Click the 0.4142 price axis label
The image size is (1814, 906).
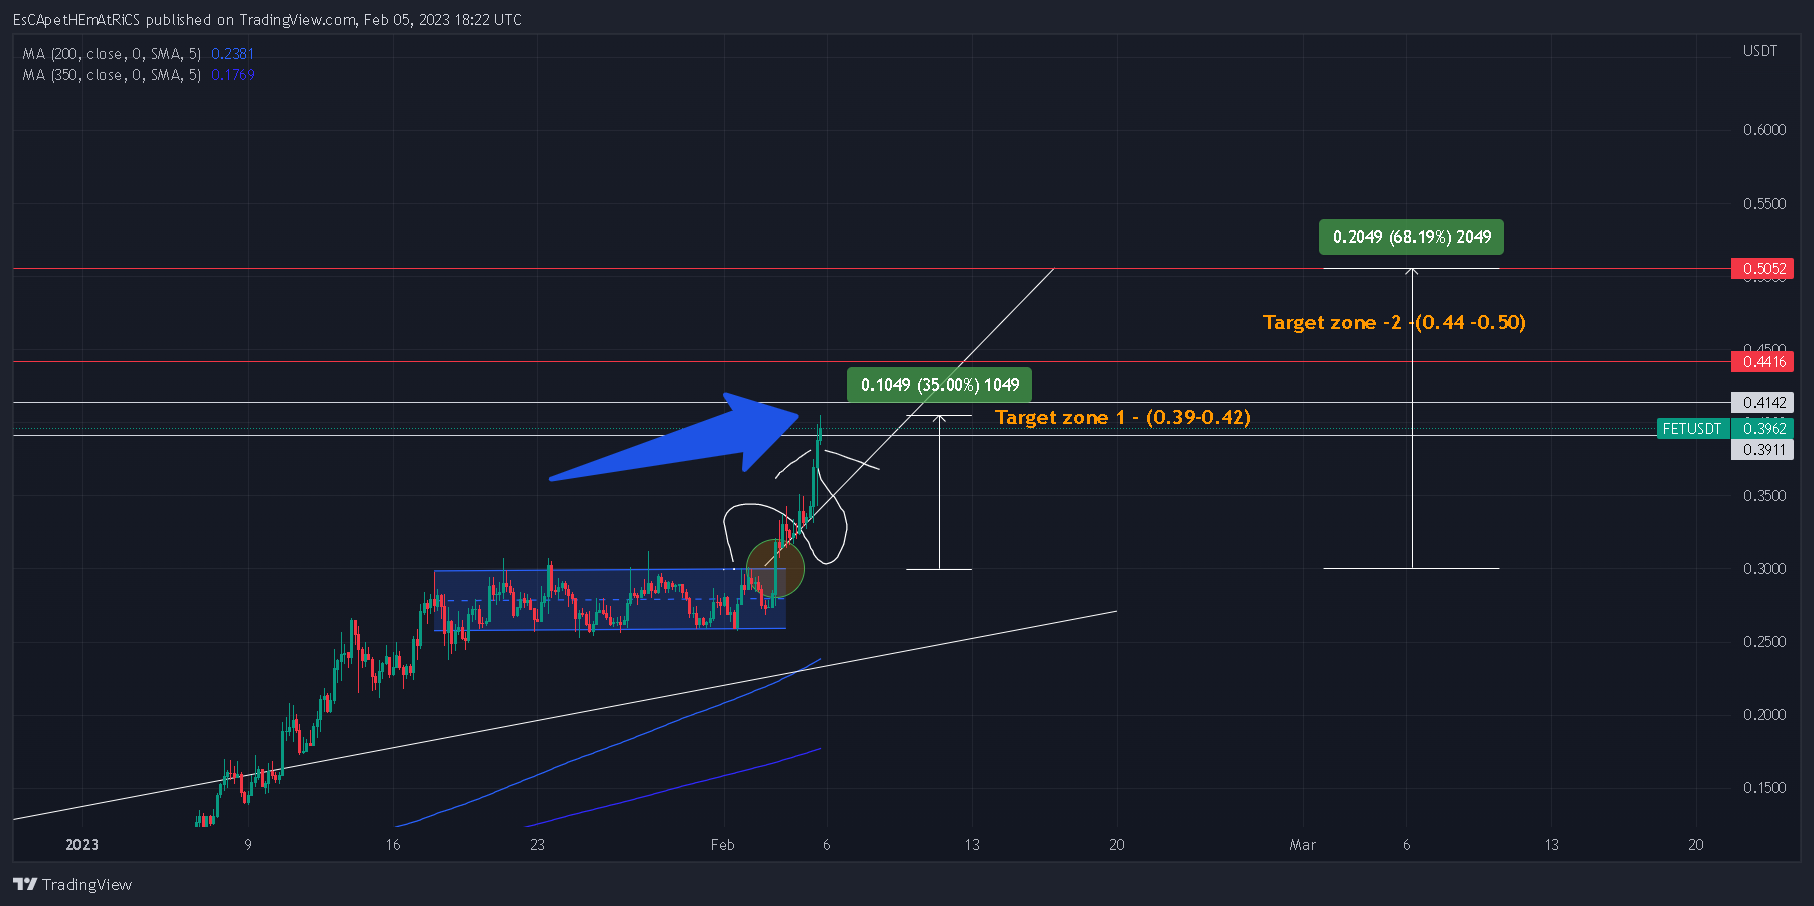pyautogui.click(x=1763, y=402)
